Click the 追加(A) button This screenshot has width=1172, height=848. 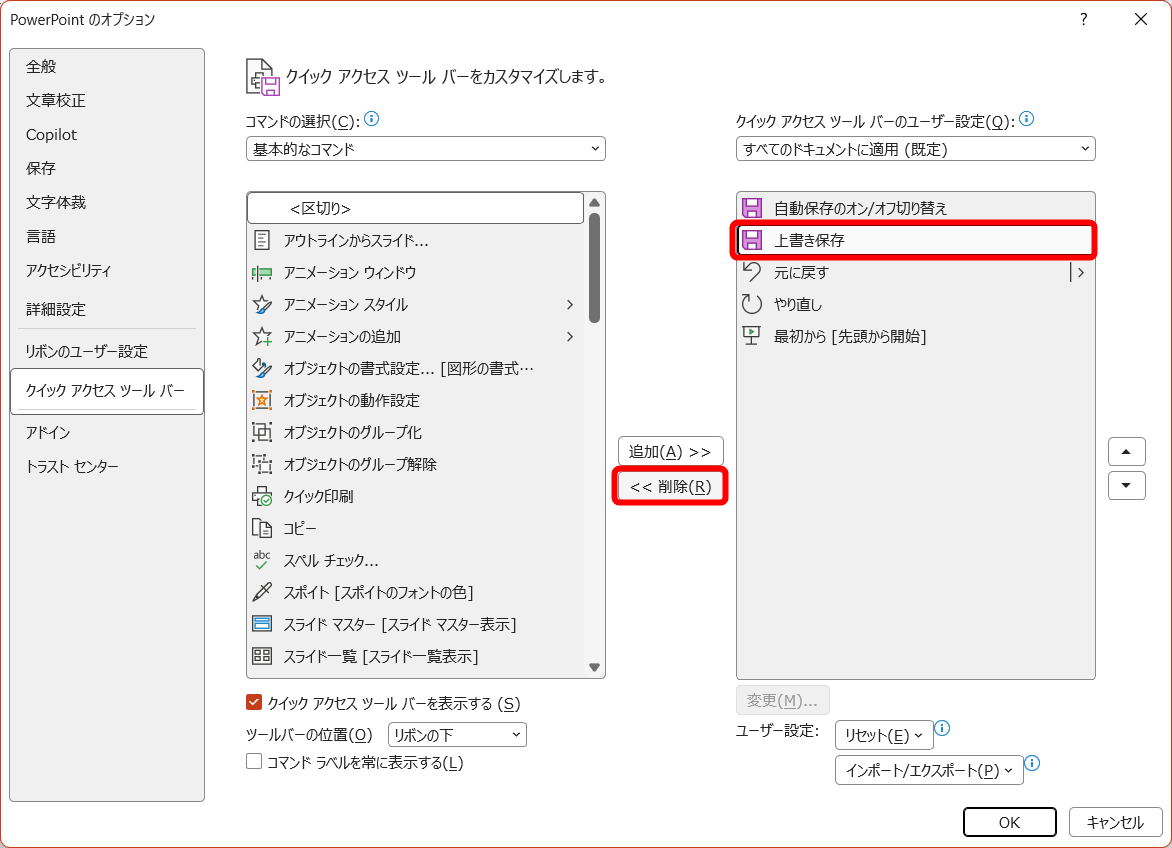(x=669, y=451)
